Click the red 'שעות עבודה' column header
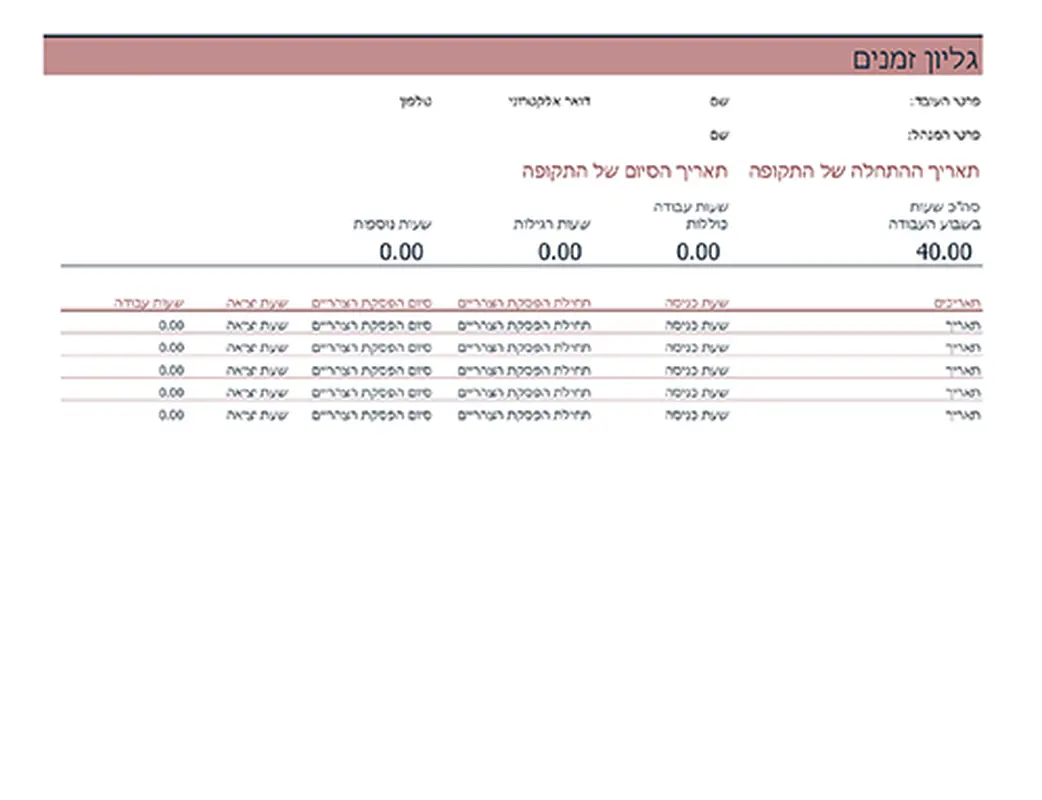This screenshot has height=800, width=1042. click(x=149, y=303)
